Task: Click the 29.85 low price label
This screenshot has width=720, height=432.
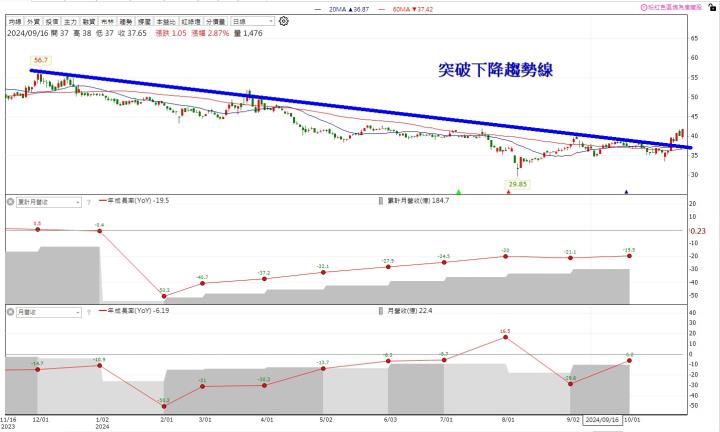Action: (x=518, y=184)
